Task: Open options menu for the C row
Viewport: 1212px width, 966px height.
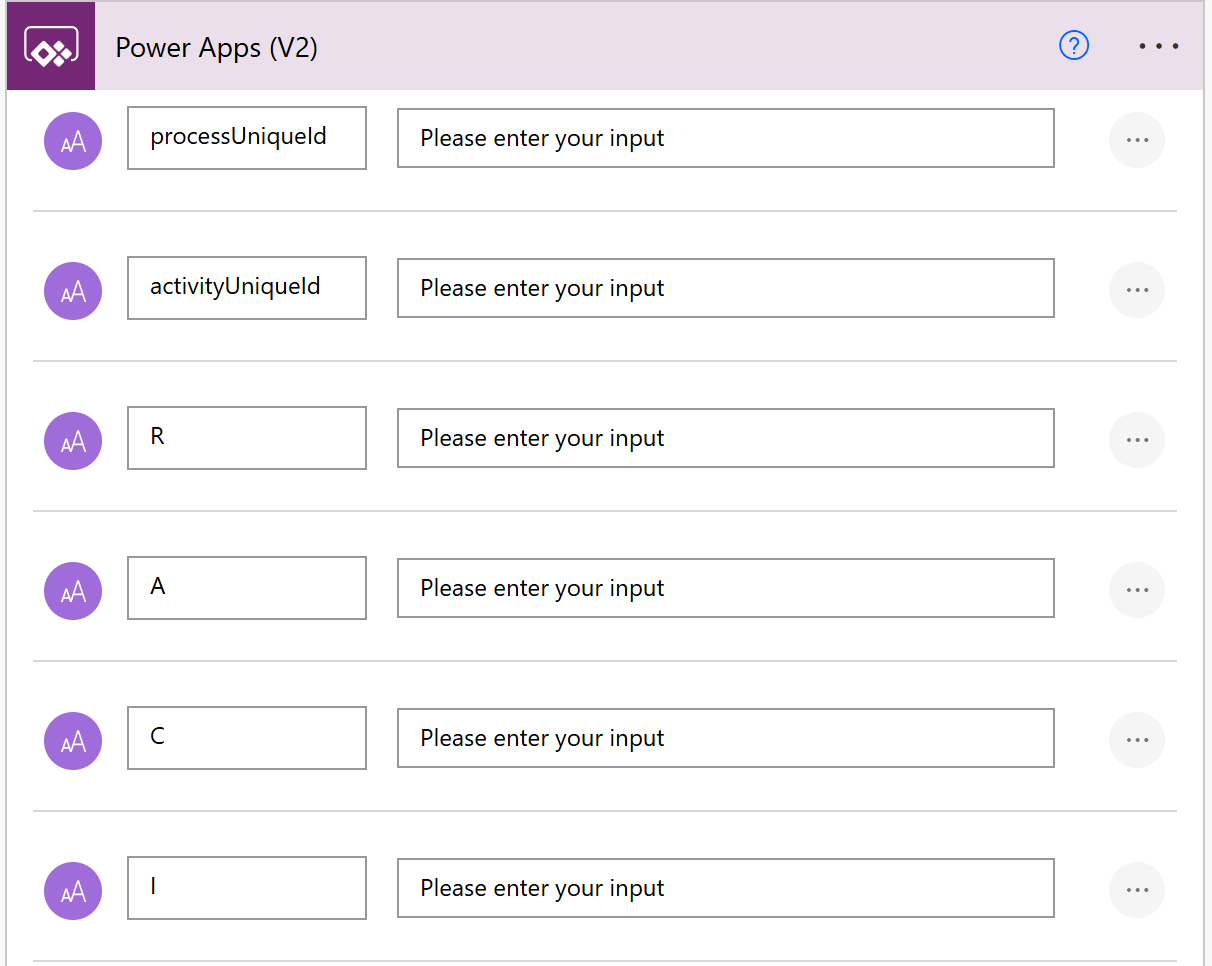Action: (x=1137, y=740)
